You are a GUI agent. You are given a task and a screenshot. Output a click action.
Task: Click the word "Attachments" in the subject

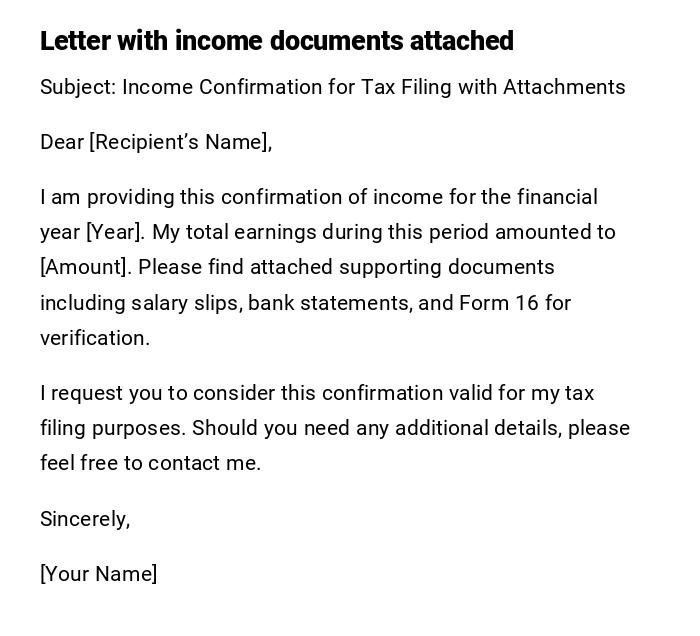pos(564,87)
